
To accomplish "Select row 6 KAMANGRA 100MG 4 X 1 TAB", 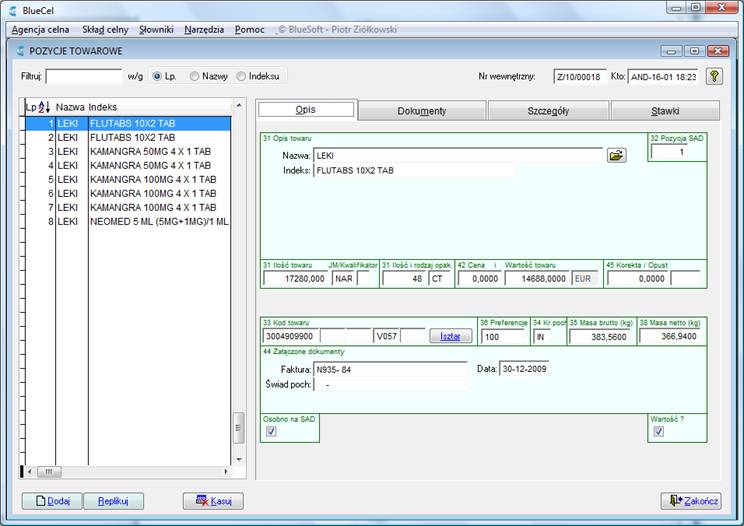I will [x=128, y=194].
